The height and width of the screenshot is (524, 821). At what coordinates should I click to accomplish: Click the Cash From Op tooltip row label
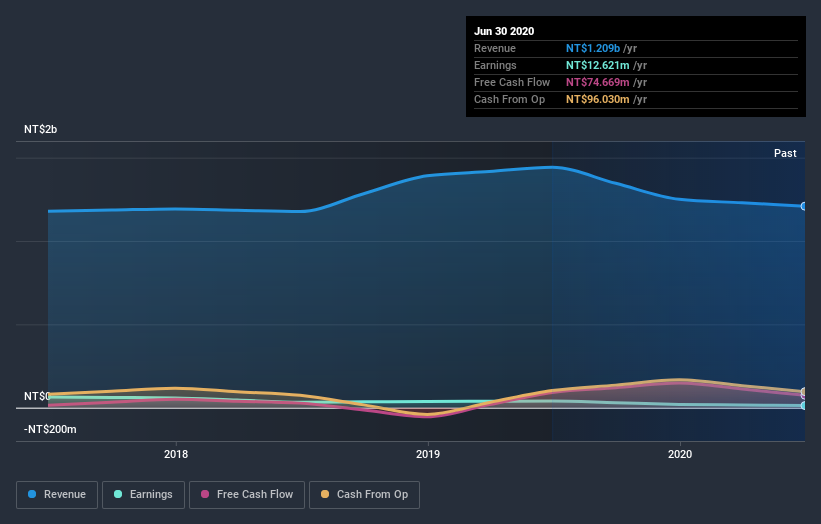point(509,99)
